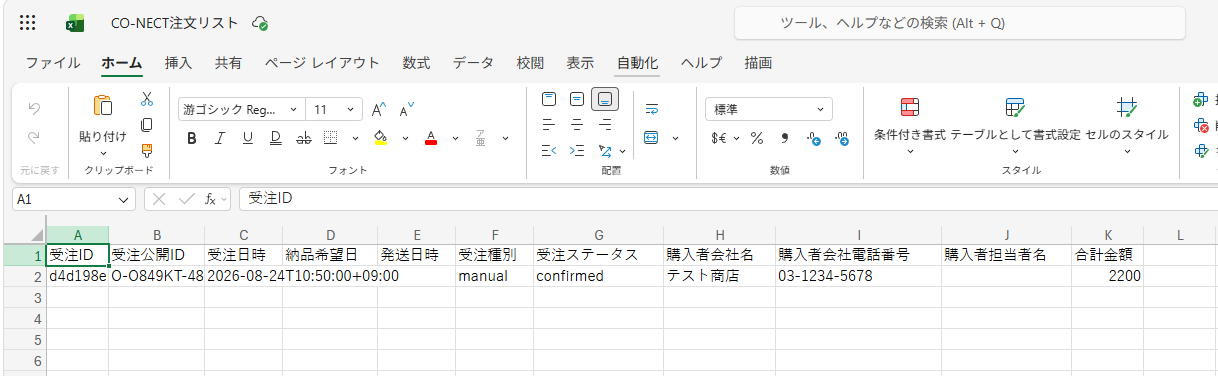Click the phonetic guide (furigana) icon

(481, 138)
